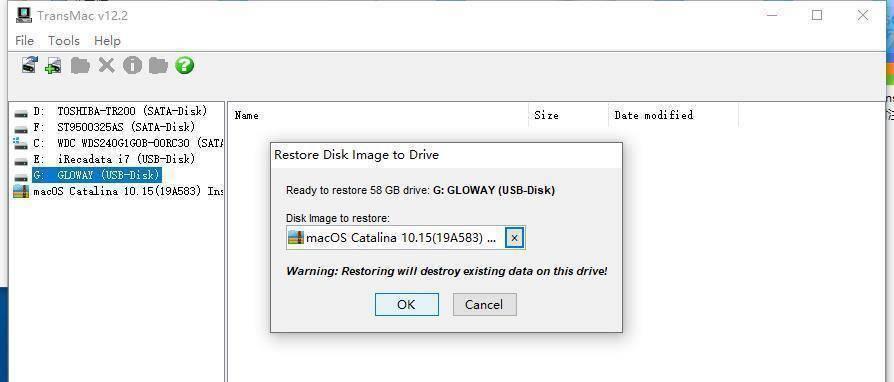Select D: TOSHIBA-TR200 drive in list
Screen dimensions: 894x382
pyautogui.click(x=111, y=111)
